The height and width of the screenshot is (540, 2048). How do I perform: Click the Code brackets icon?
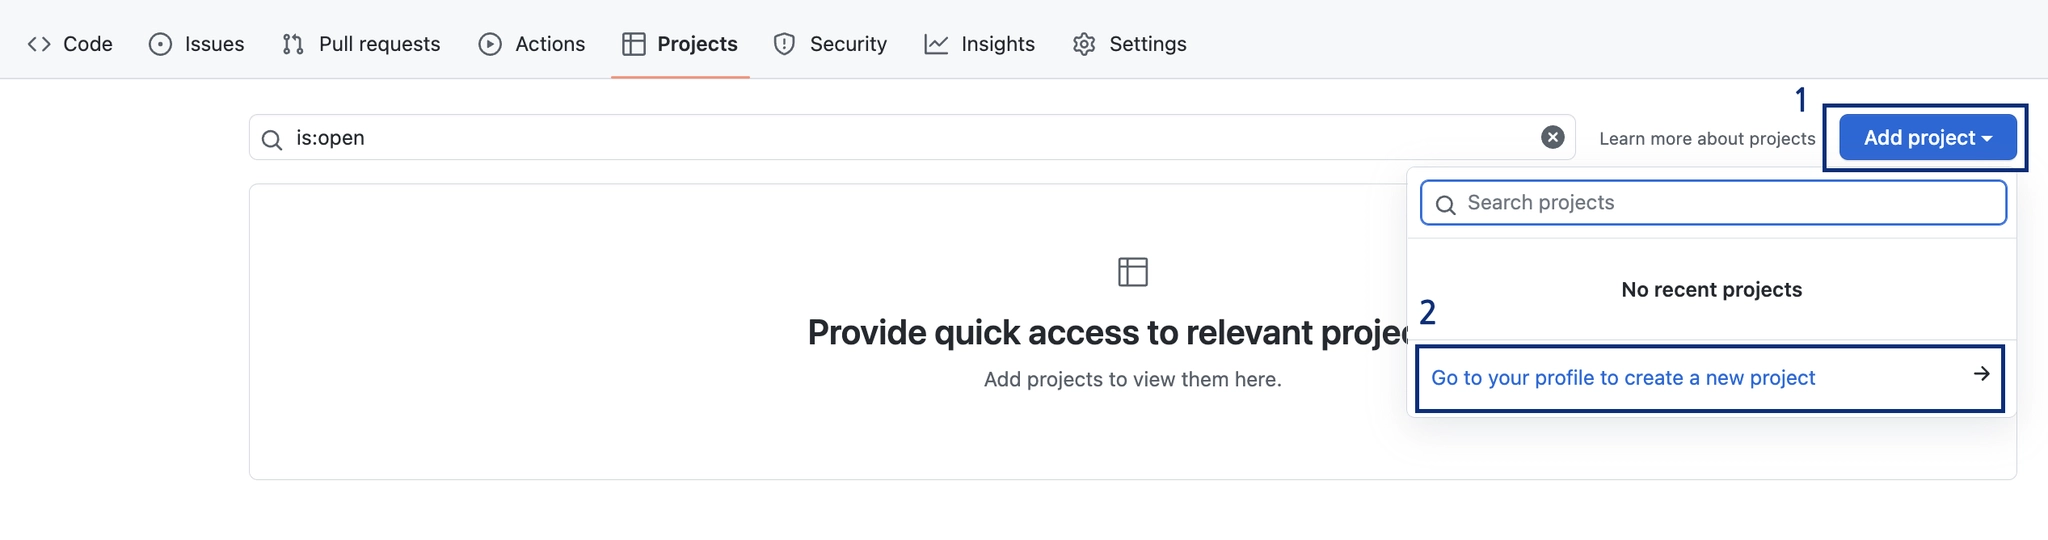tap(39, 44)
